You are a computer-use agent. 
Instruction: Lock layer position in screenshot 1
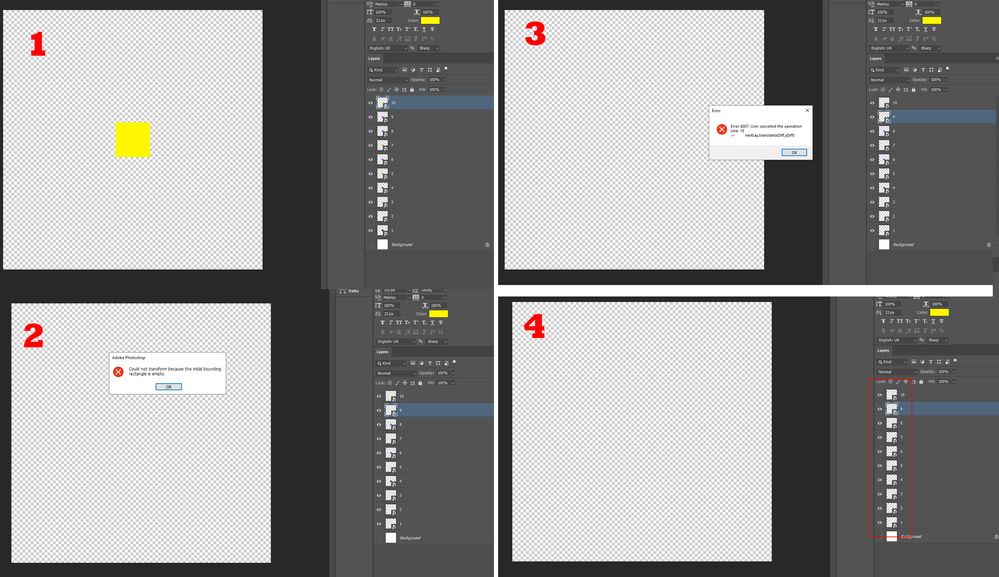point(396,90)
